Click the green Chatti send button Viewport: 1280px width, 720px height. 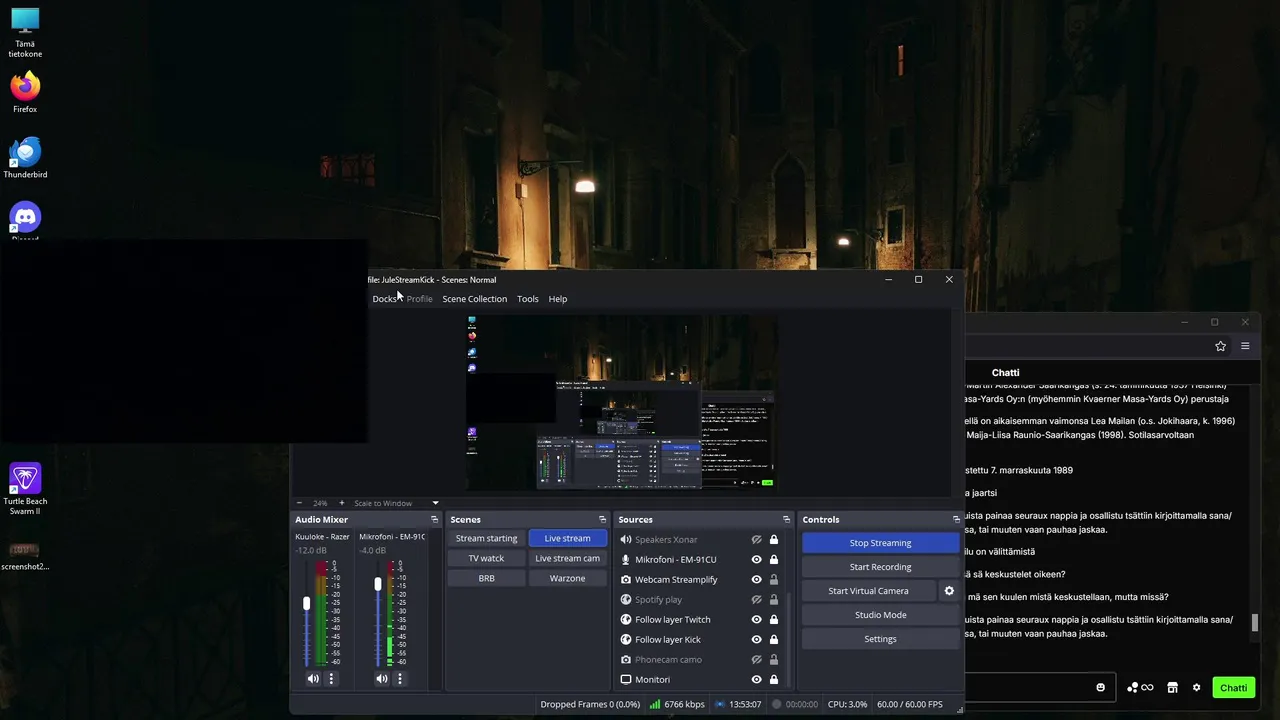click(1233, 688)
